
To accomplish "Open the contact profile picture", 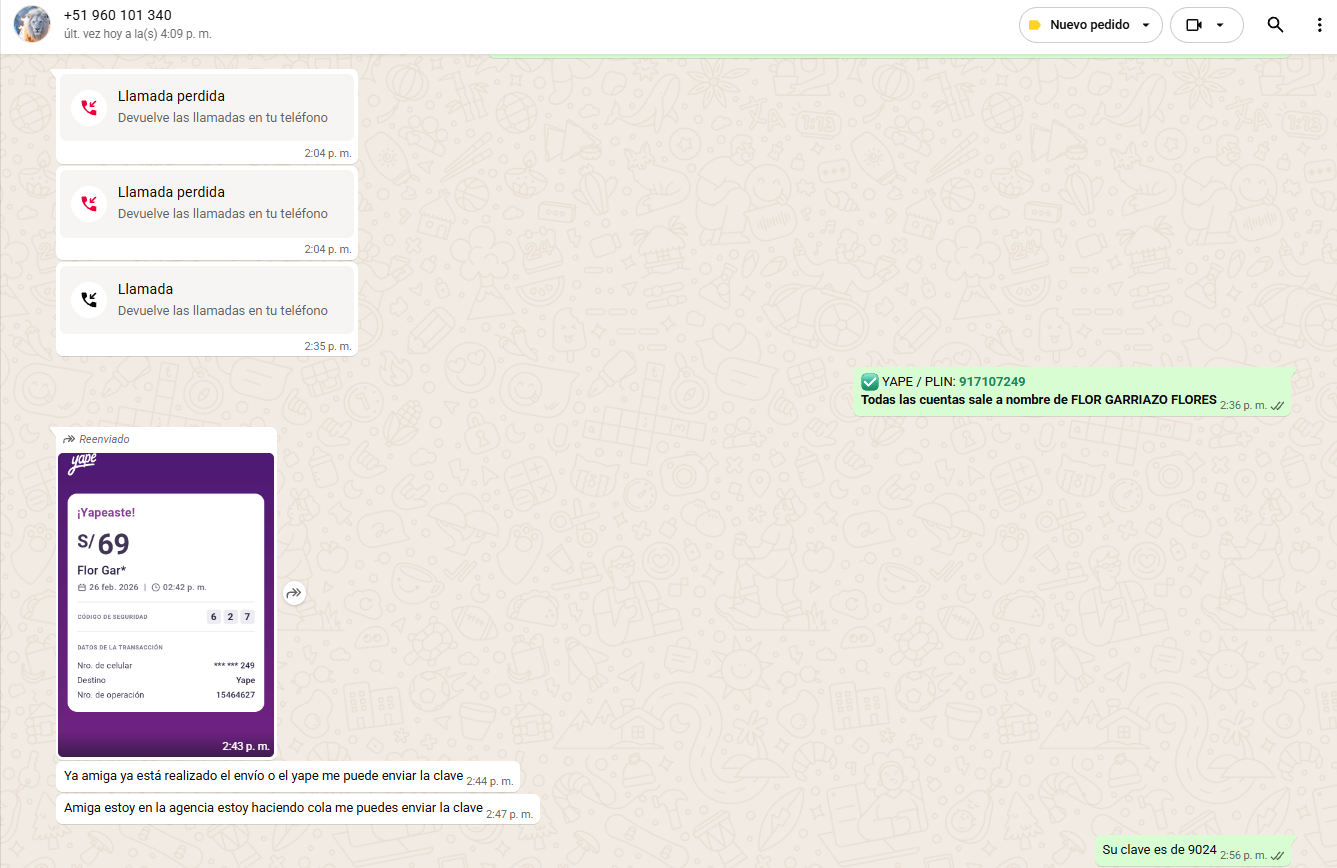I will tap(32, 25).
